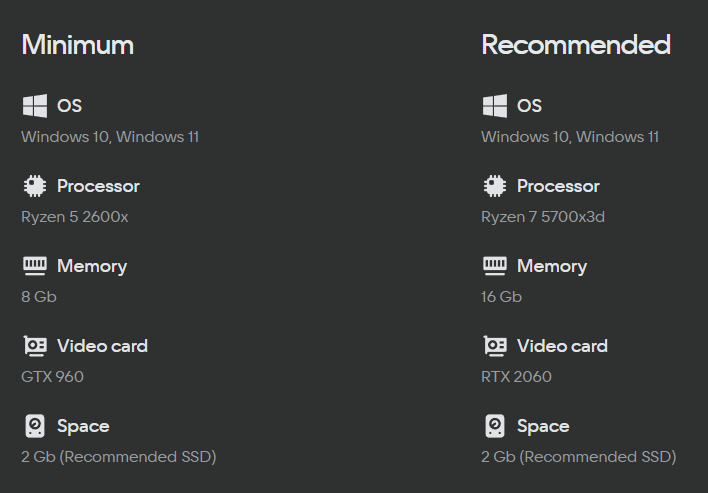Click the RAM memory icon under Recommended

[x=495, y=266]
